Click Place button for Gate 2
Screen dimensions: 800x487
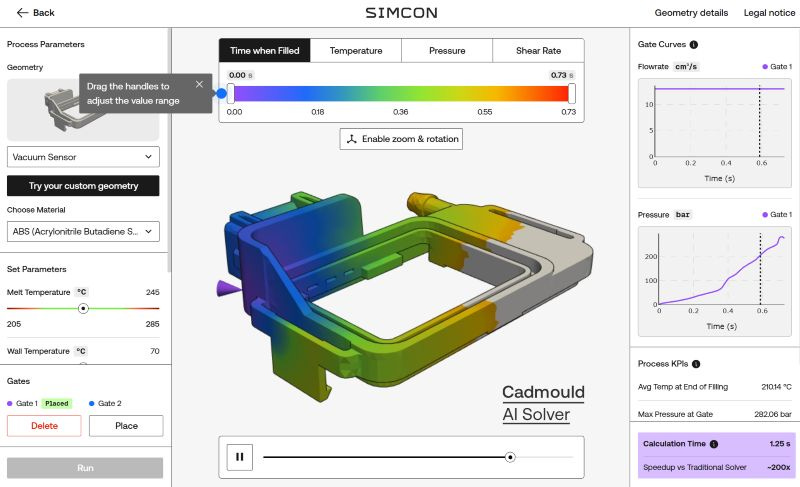126,426
